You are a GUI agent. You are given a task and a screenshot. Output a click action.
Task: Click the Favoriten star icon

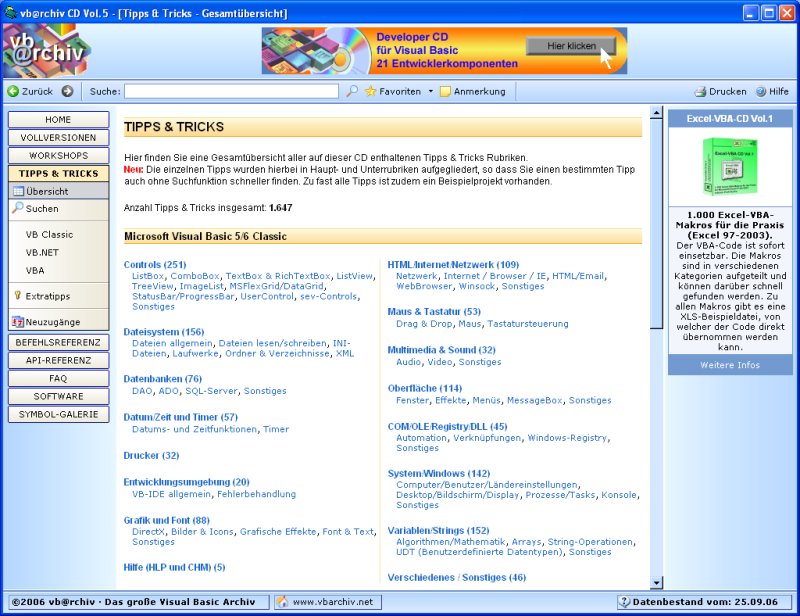tap(371, 91)
